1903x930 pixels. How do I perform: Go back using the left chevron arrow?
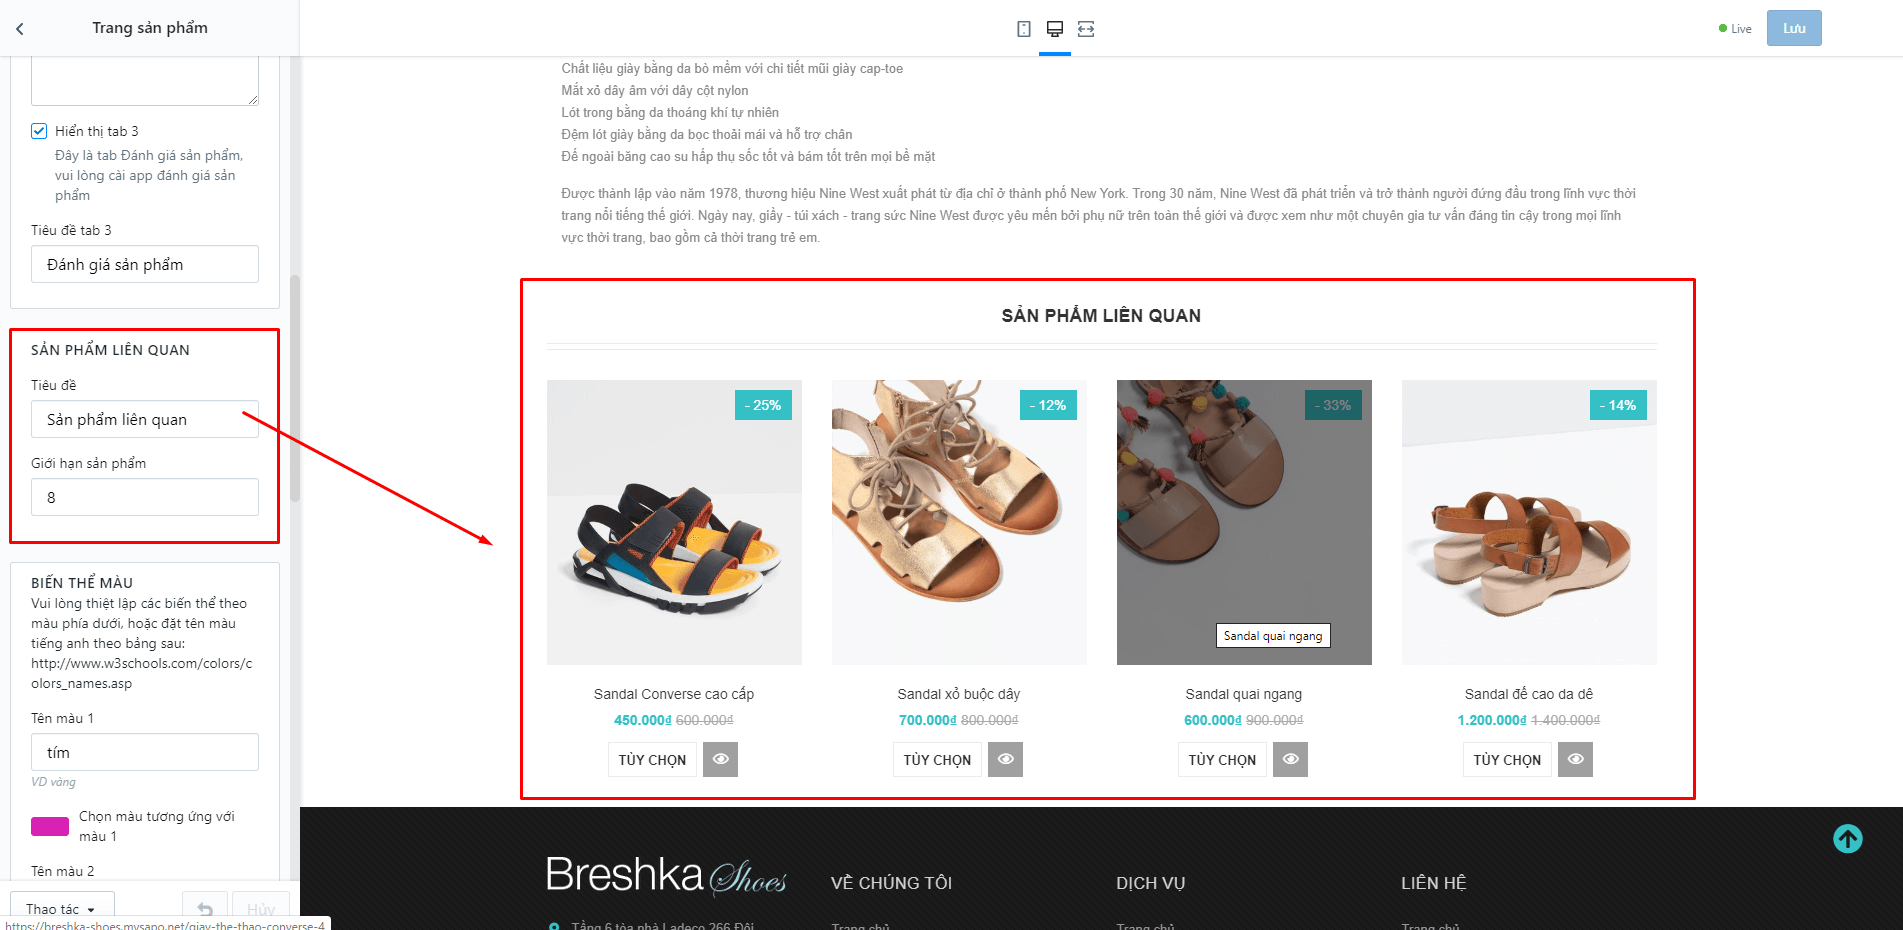click(x=20, y=29)
